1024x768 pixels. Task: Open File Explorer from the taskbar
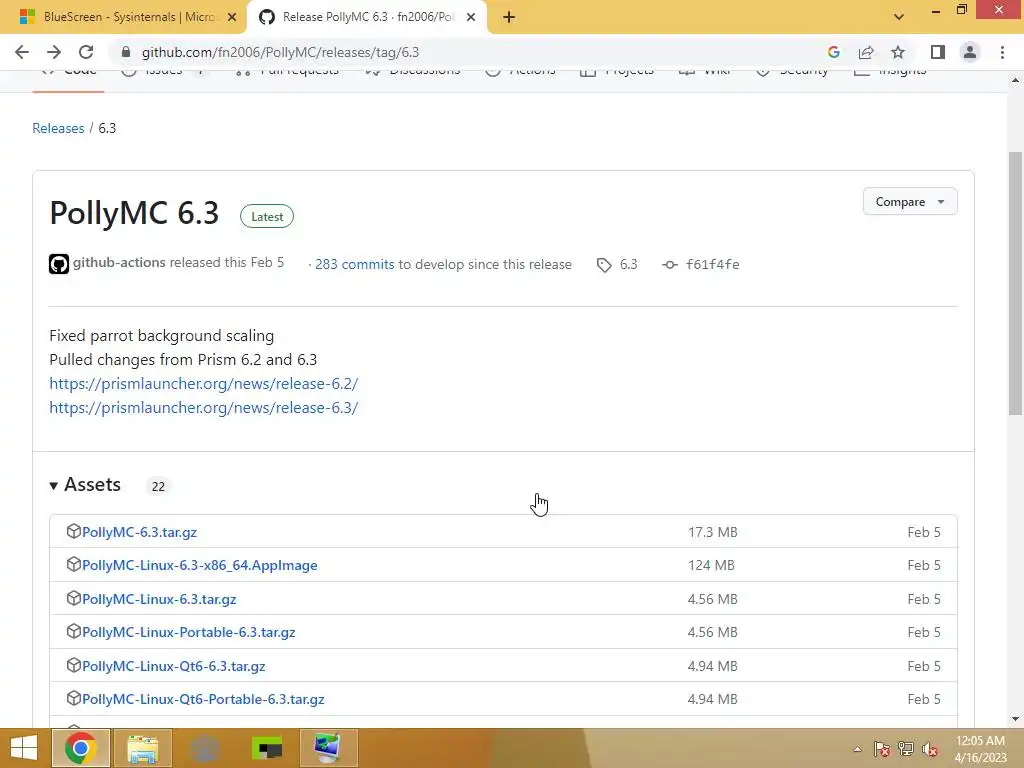pos(142,748)
